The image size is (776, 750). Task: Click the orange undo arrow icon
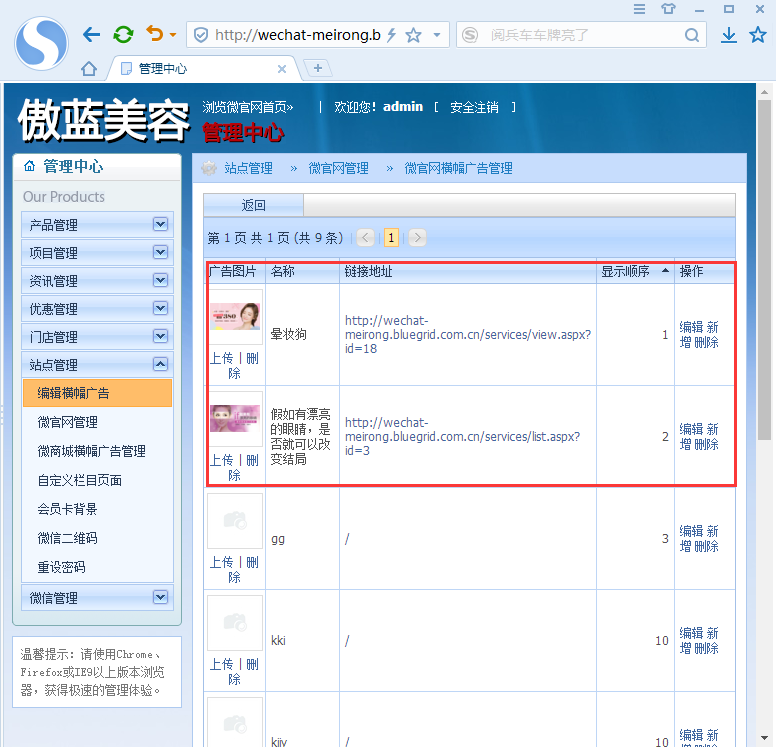[x=154, y=35]
